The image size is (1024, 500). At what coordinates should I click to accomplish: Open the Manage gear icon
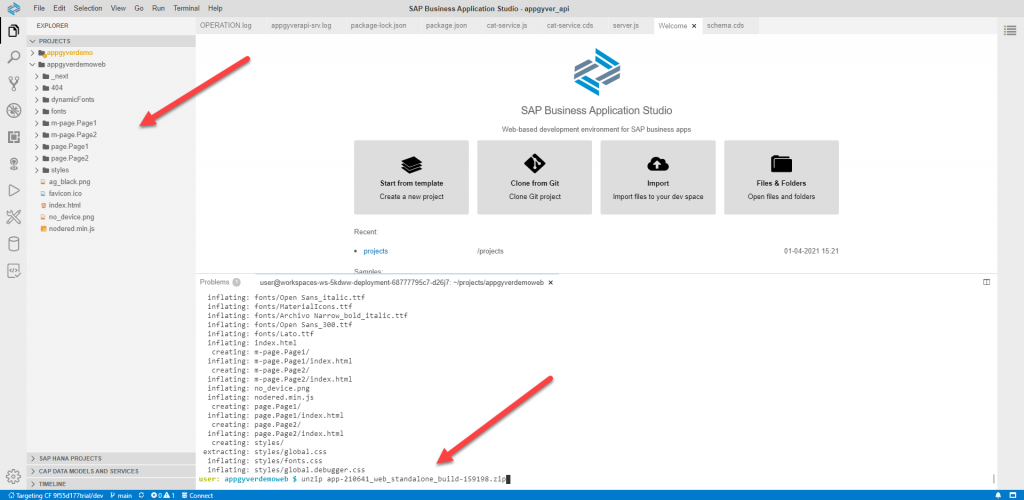pos(12,477)
